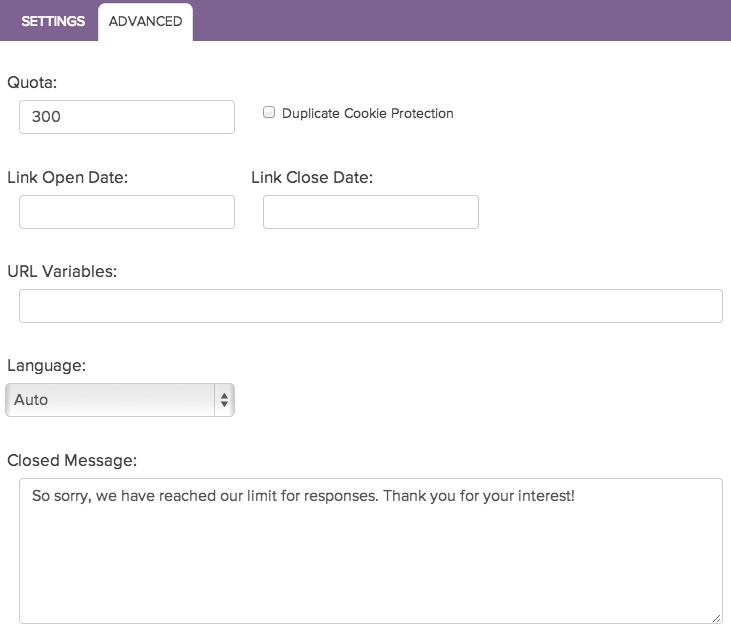Click the Duplicate Cookie Protection label

pyautogui.click(x=367, y=113)
